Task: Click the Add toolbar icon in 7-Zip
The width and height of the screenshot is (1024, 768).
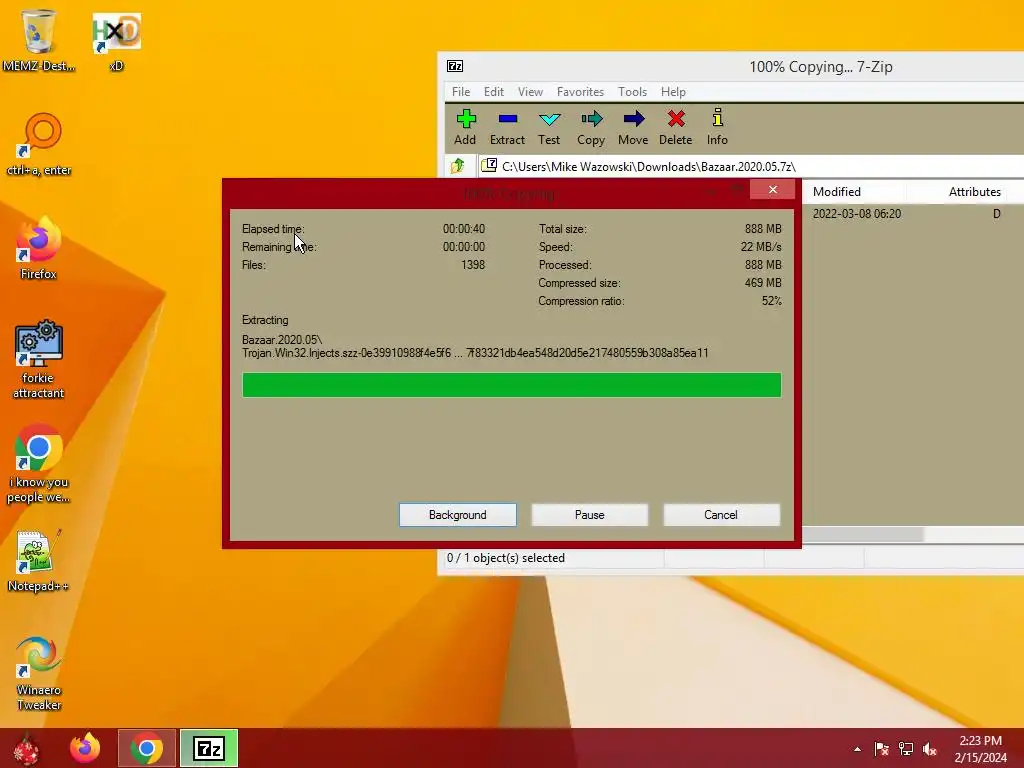Action: pos(465,127)
